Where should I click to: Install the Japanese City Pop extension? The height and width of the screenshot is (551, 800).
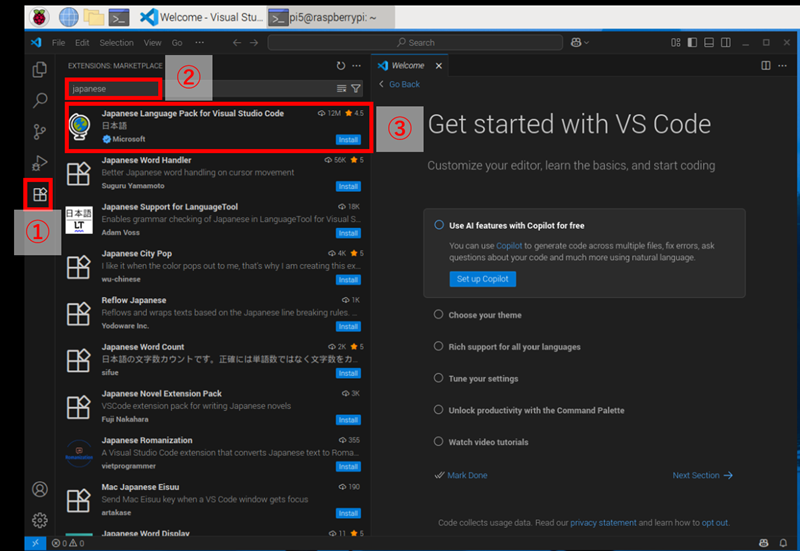pos(348,280)
